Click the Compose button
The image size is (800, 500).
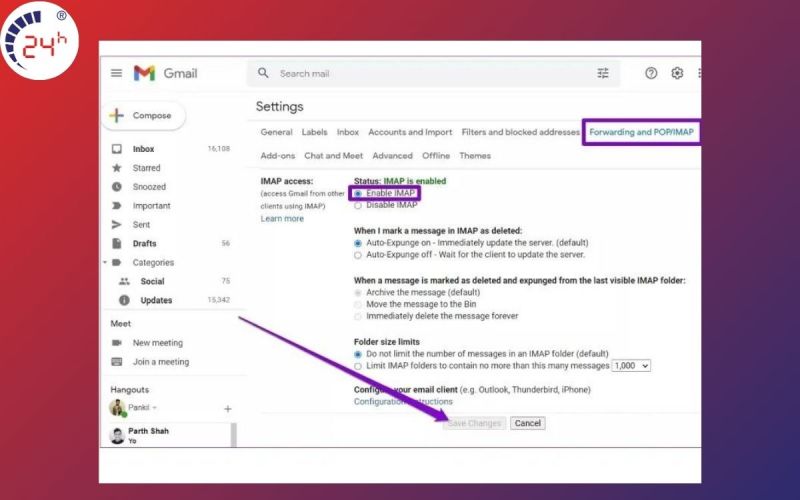click(144, 115)
